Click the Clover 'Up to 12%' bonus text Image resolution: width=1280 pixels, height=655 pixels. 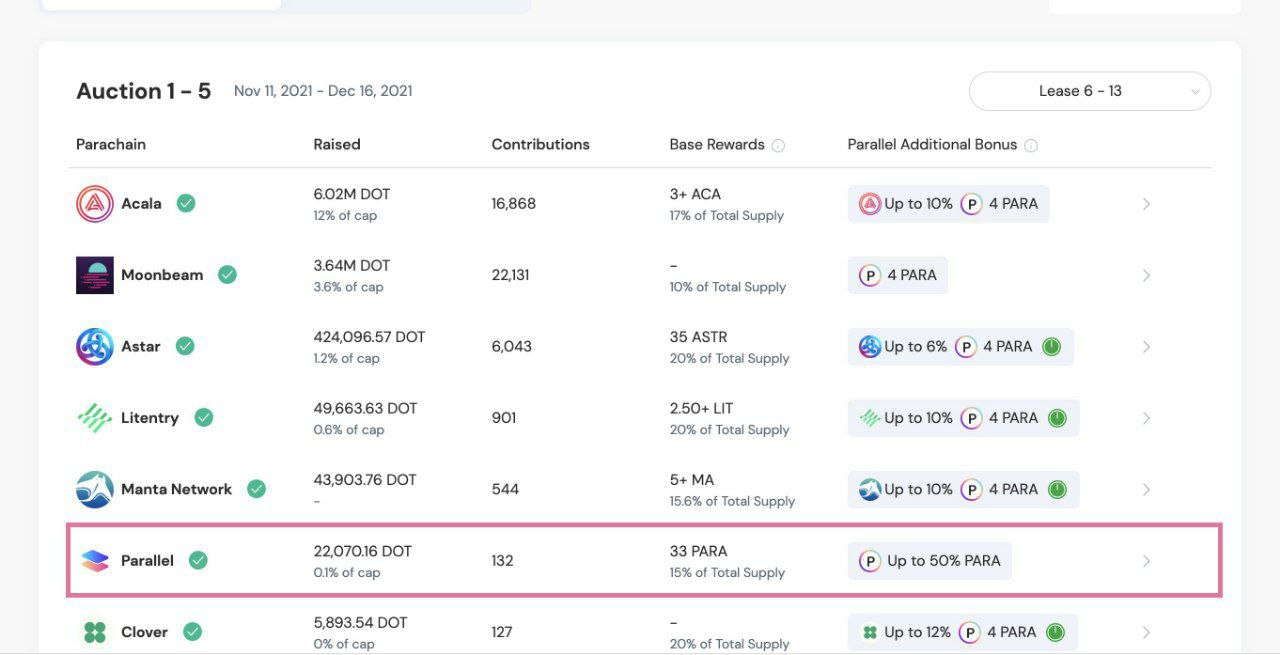coord(918,632)
